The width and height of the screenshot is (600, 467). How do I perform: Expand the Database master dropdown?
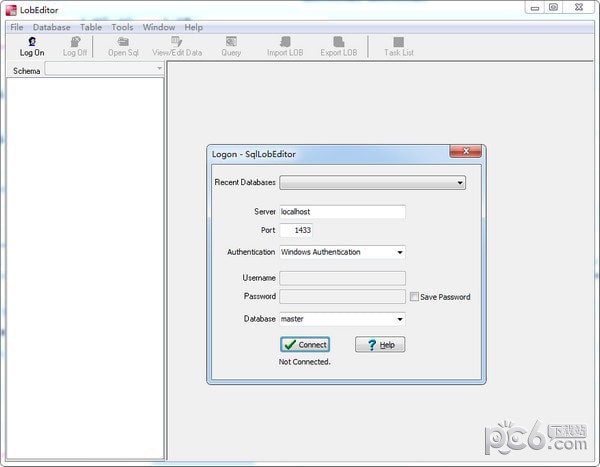(x=399, y=319)
